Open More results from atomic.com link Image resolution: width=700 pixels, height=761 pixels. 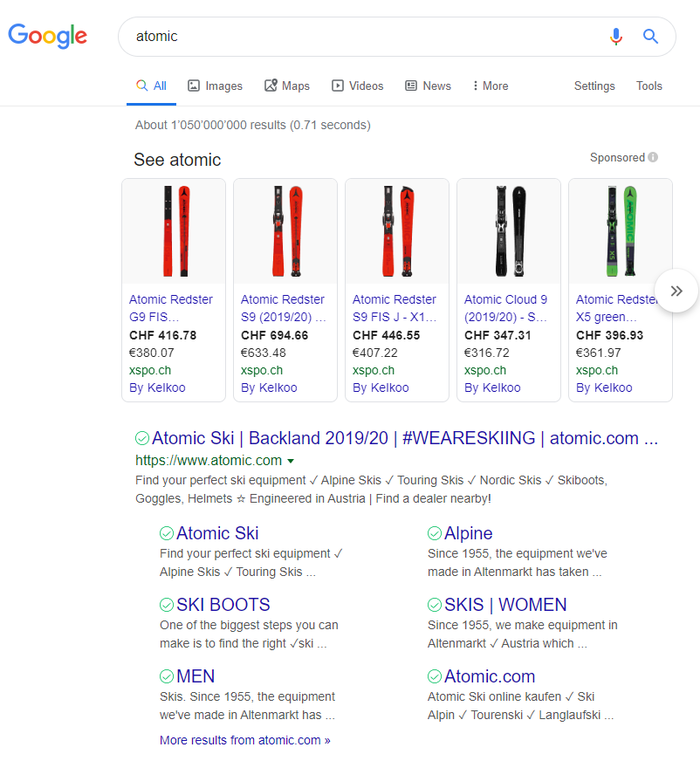(x=245, y=740)
